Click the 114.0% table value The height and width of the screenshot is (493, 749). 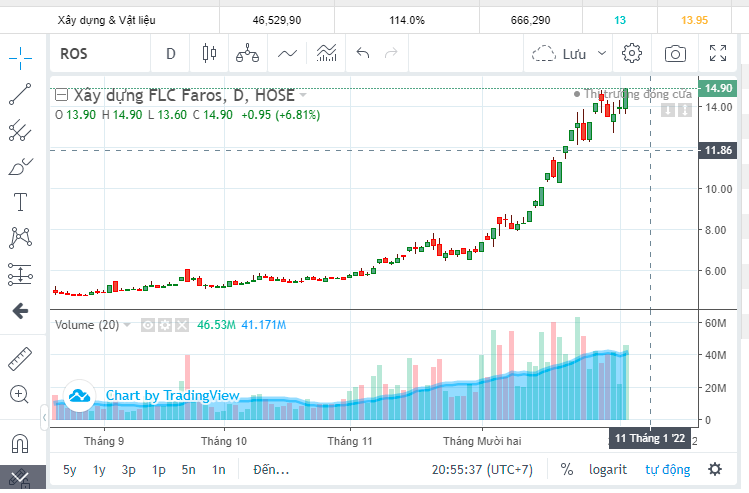[407, 20]
